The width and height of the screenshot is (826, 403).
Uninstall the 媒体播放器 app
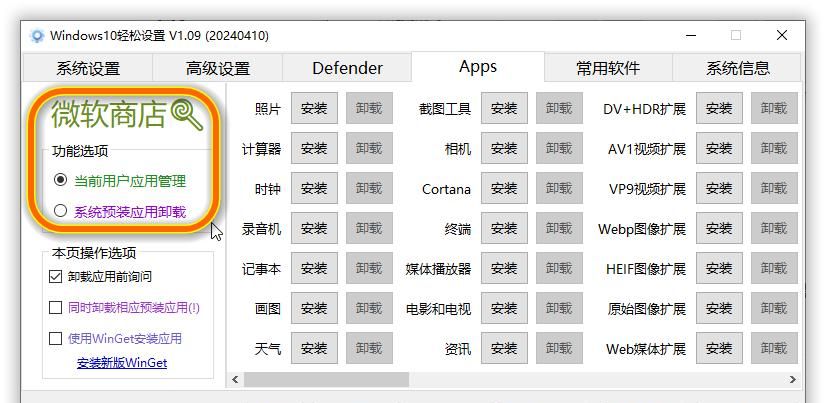pyautogui.click(x=559, y=269)
